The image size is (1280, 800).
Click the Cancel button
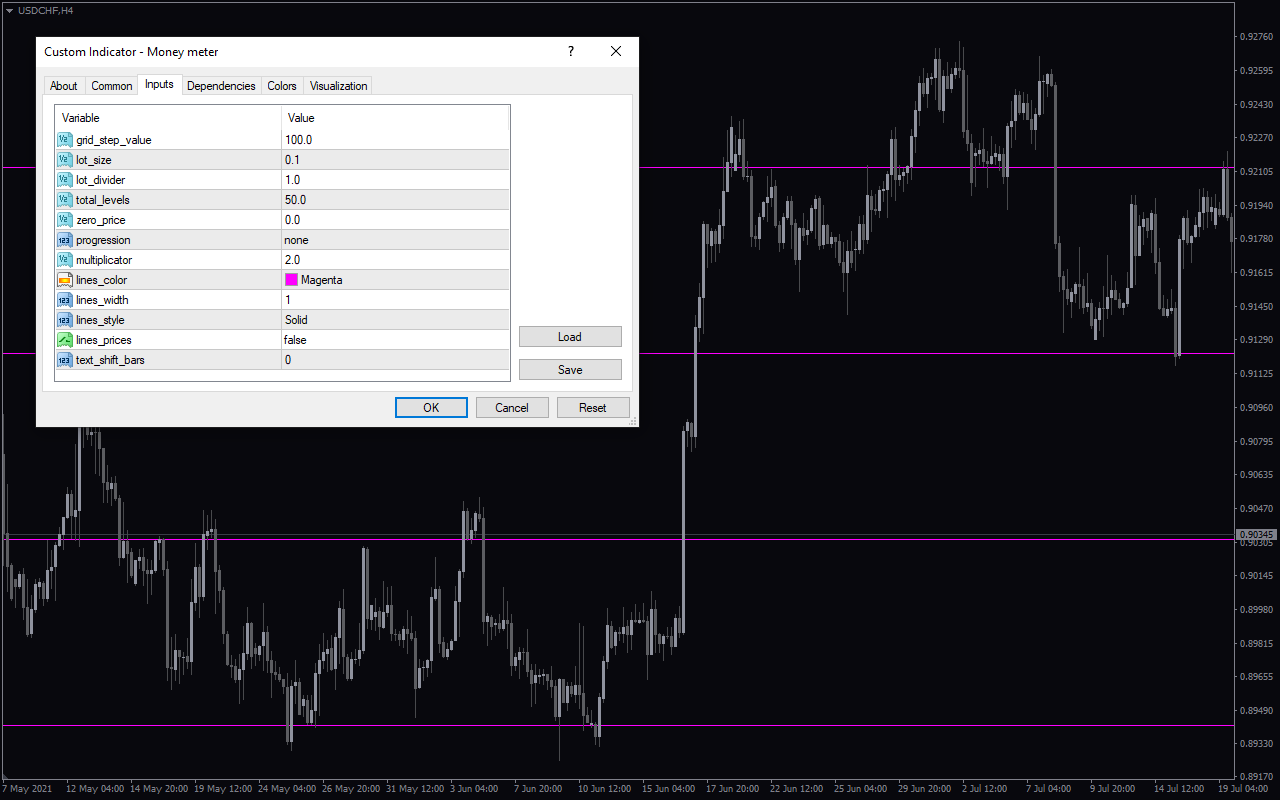pos(512,408)
